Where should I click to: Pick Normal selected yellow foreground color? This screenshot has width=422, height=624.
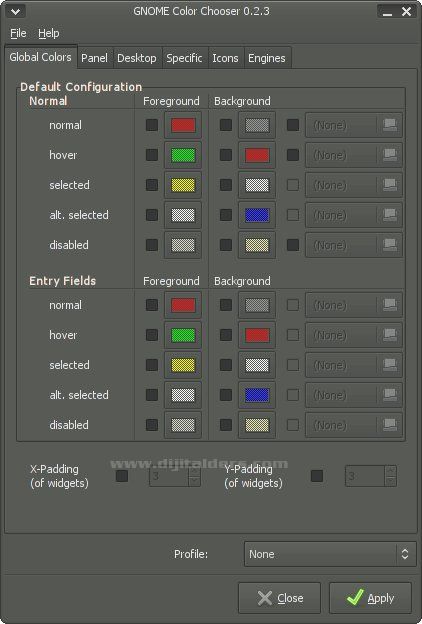[183, 185]
